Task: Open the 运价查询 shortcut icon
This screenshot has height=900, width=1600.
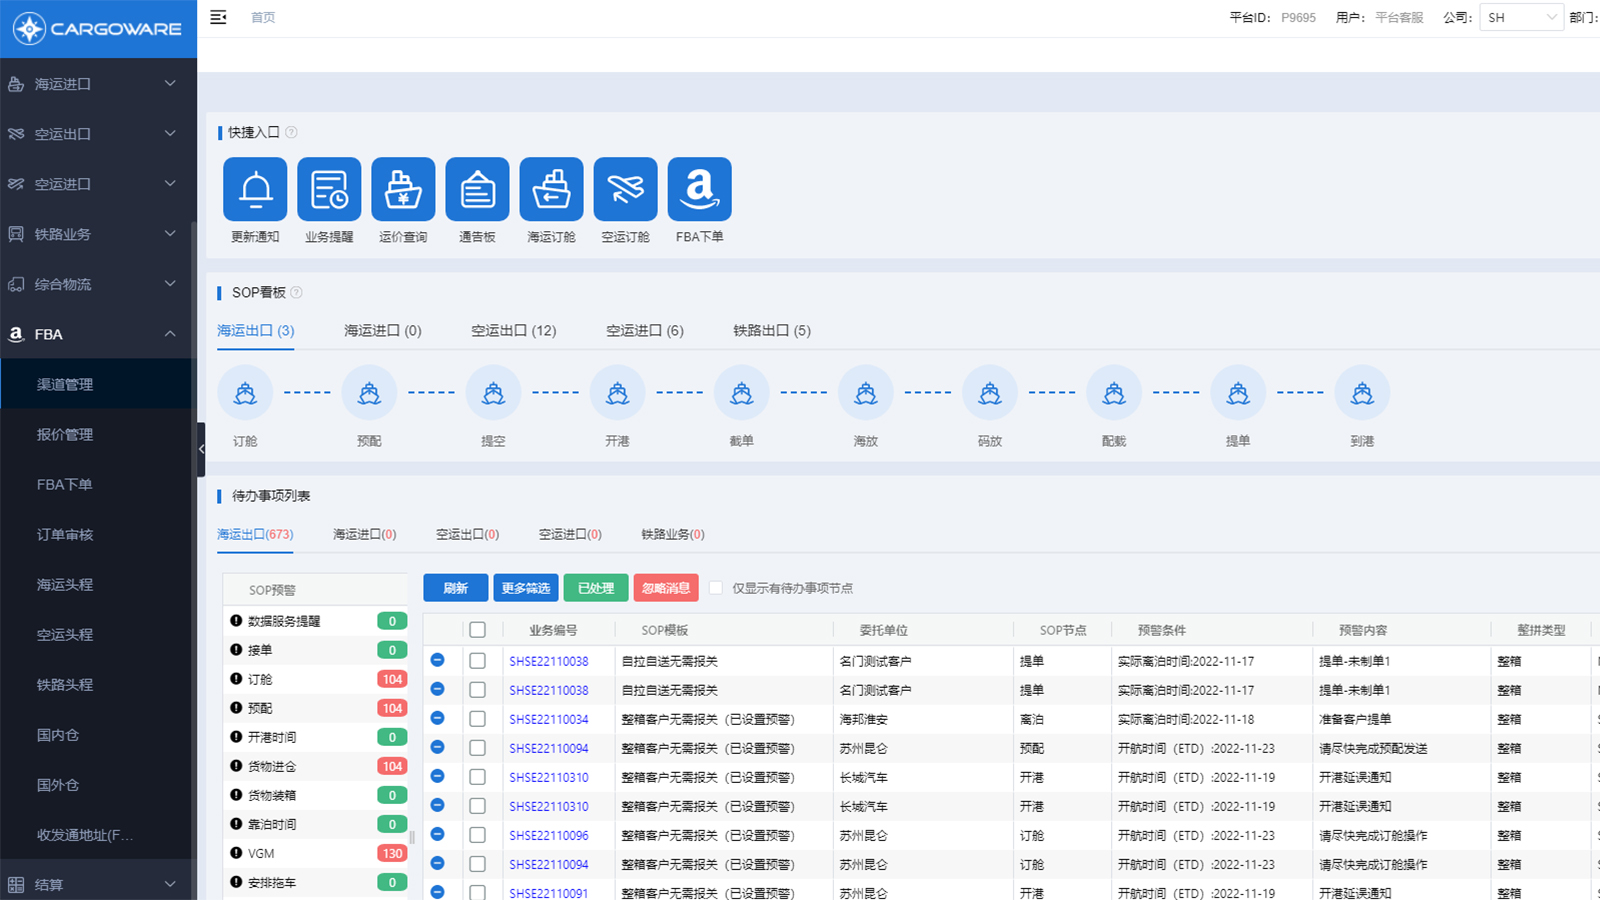Action: [x=403, y=189]
